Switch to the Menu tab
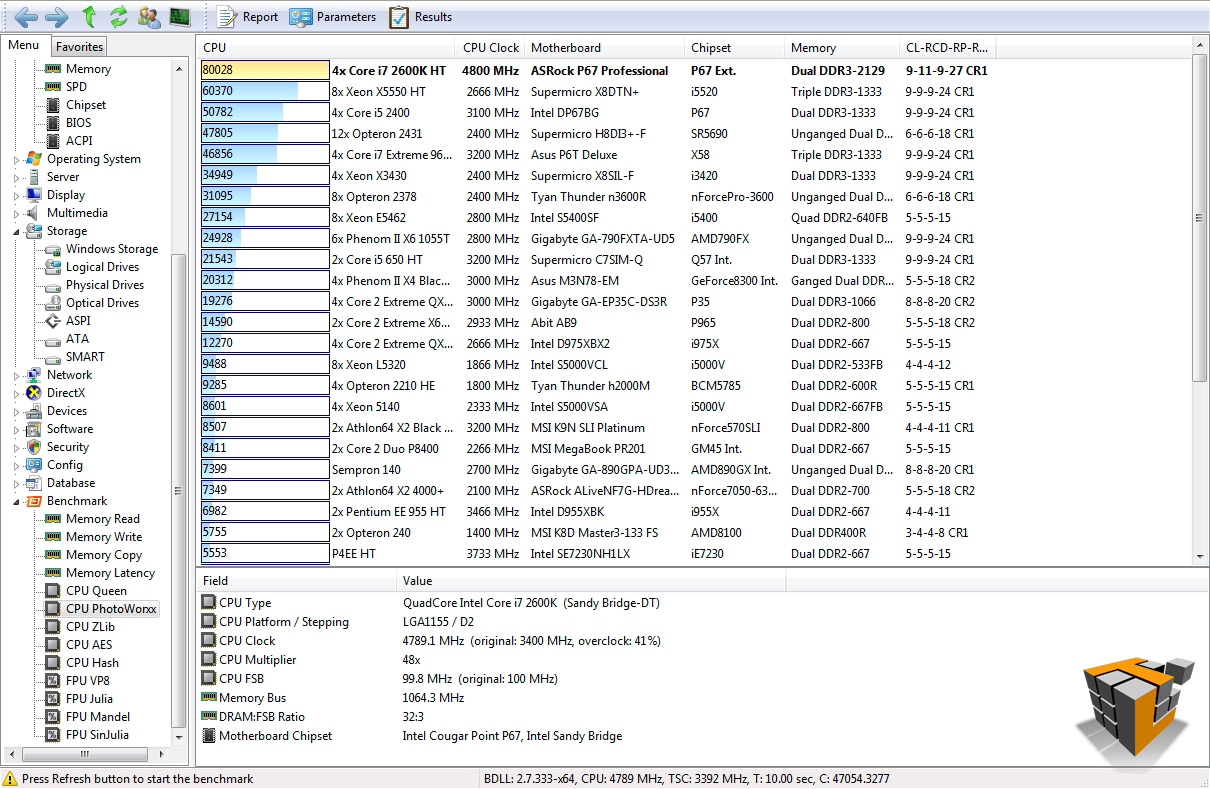 [23, 45]
